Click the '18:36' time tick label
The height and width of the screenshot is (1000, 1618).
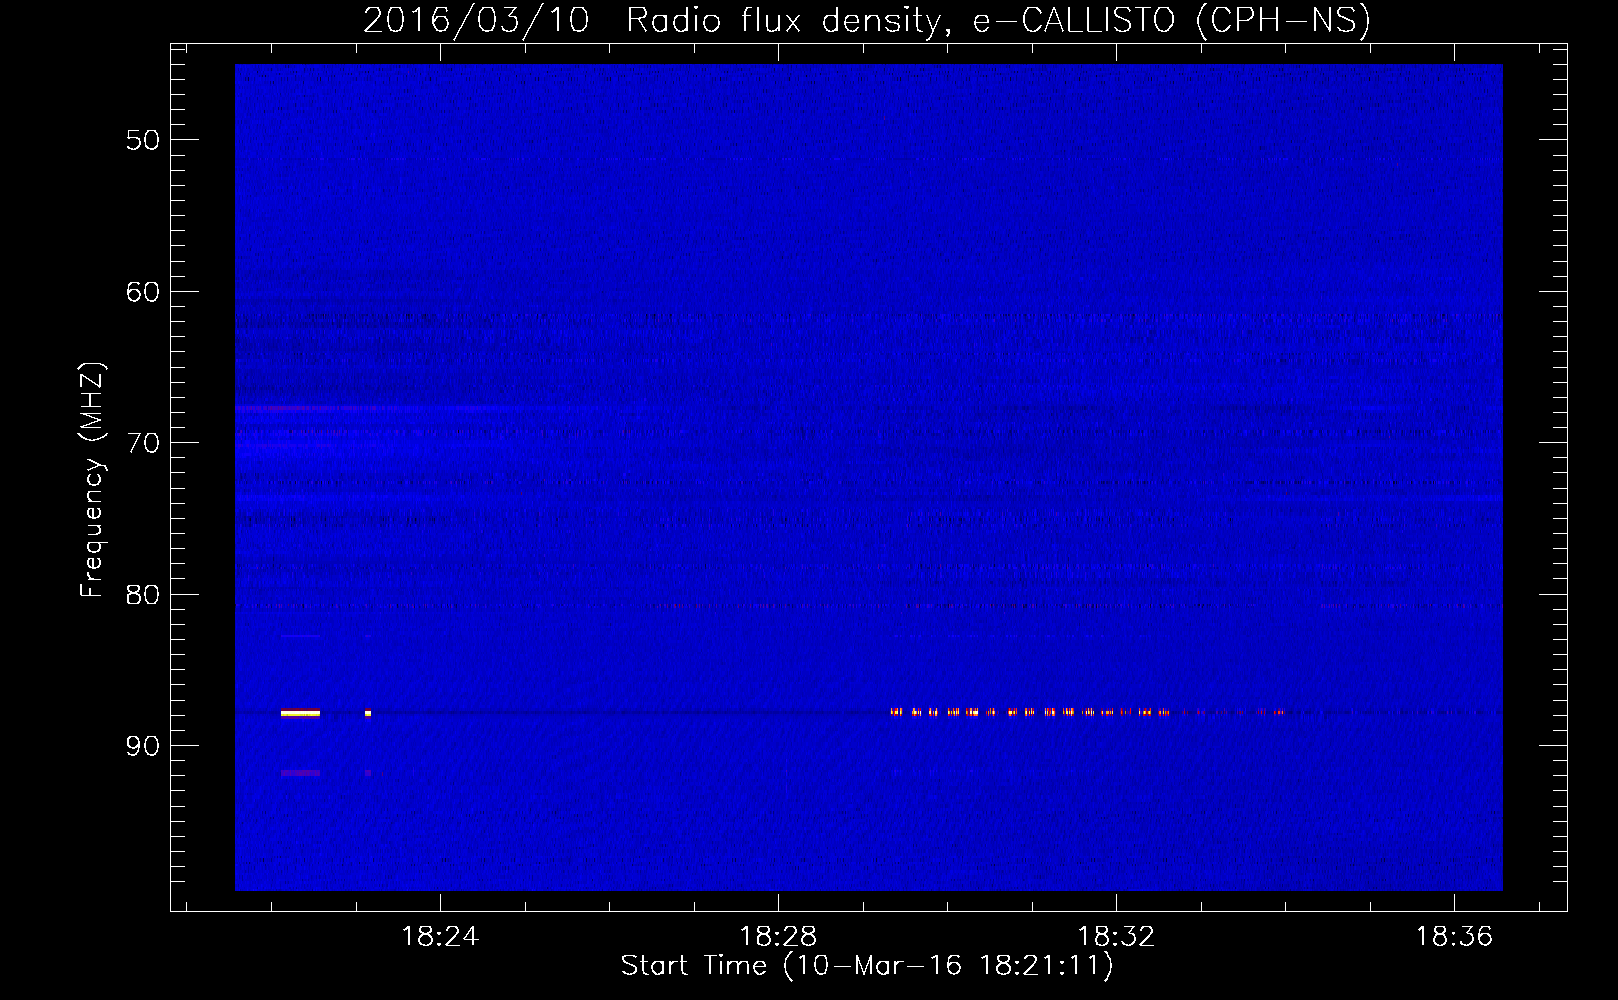coord(1453,937)
